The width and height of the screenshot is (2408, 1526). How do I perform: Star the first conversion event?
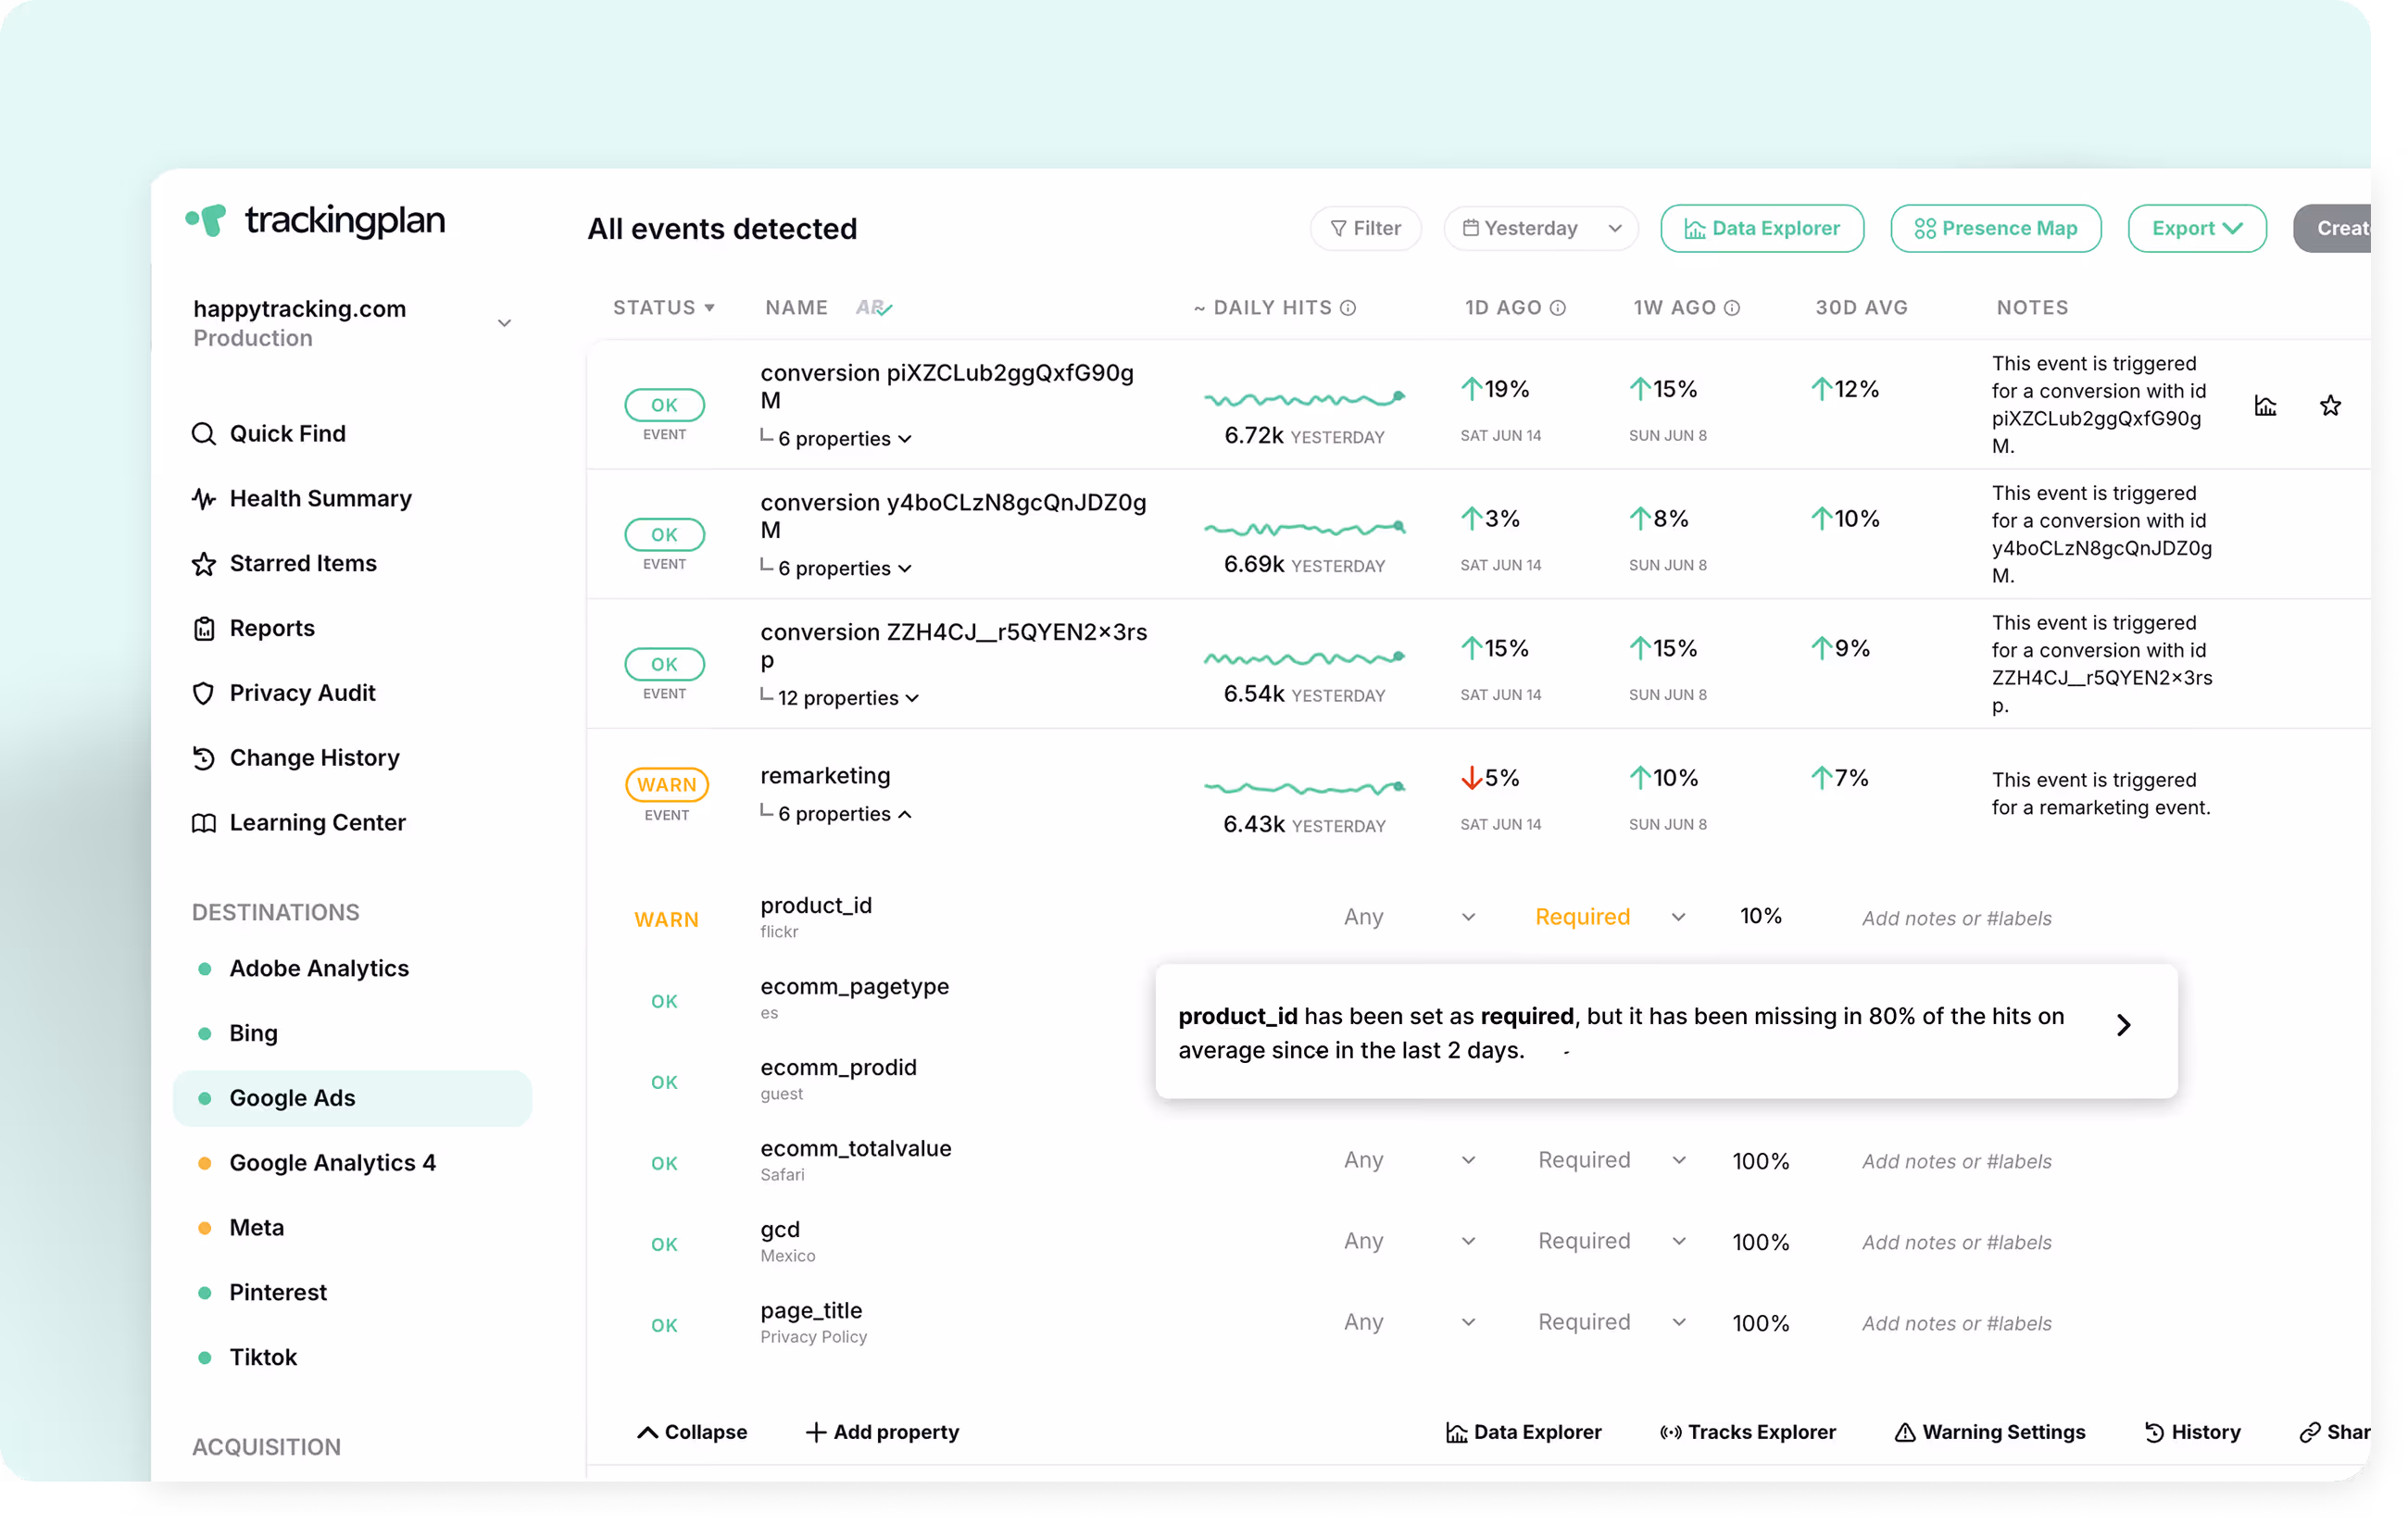coord(2330,406)
